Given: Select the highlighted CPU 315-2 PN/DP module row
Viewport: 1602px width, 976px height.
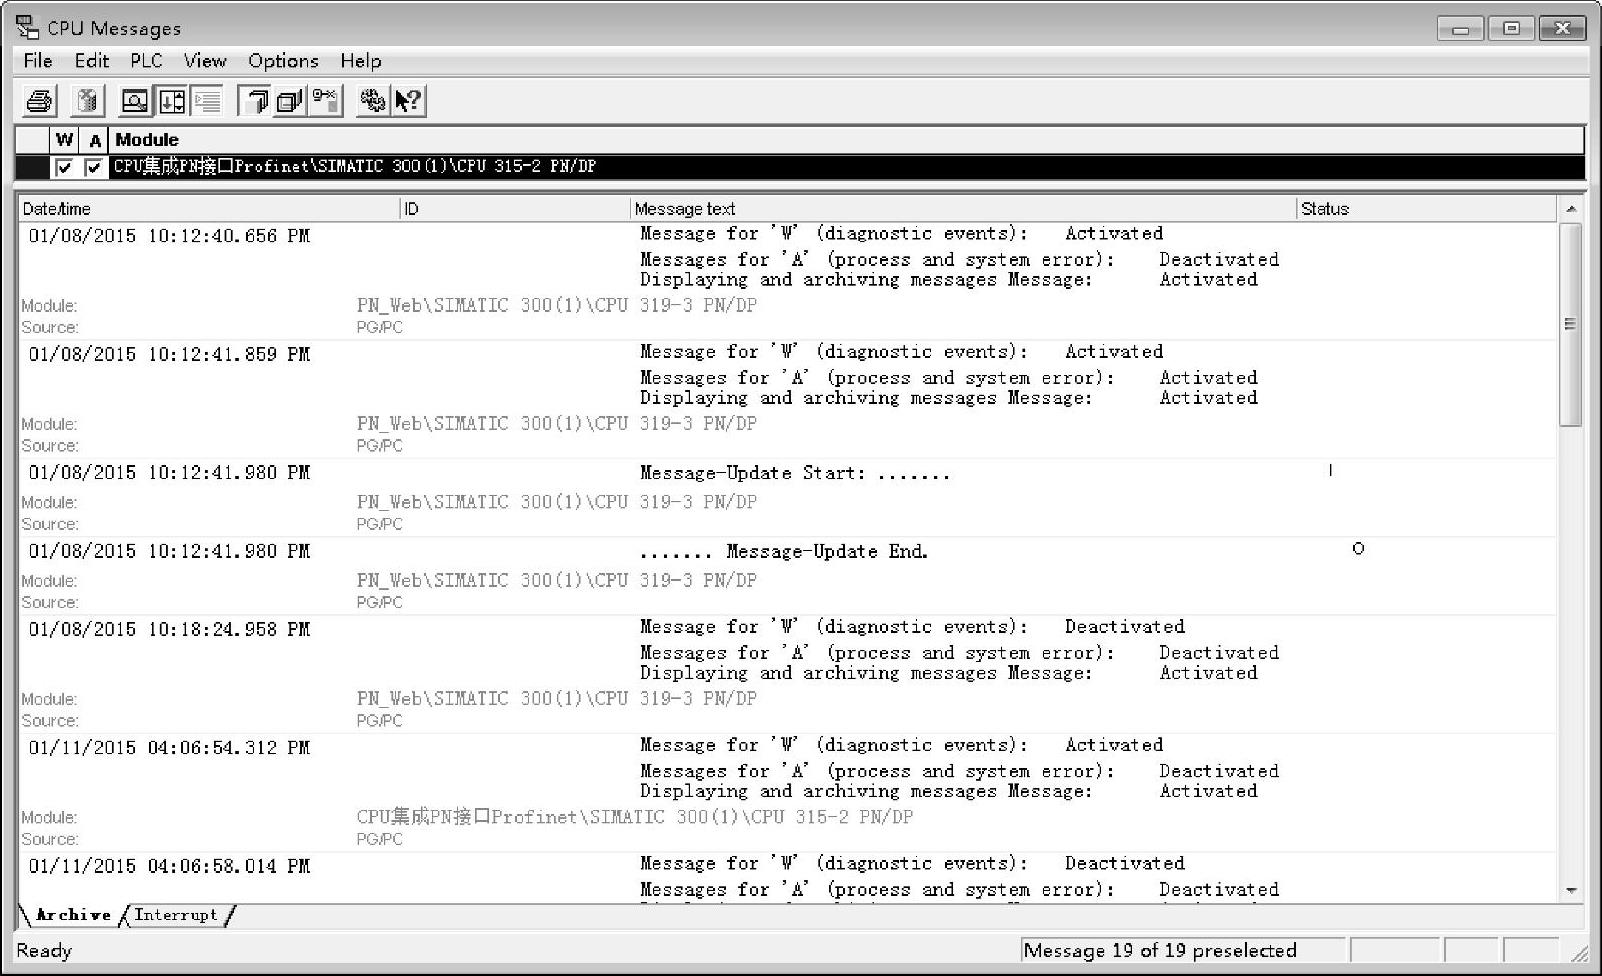Looking at the screenshot, I should [x=800, y=167].
